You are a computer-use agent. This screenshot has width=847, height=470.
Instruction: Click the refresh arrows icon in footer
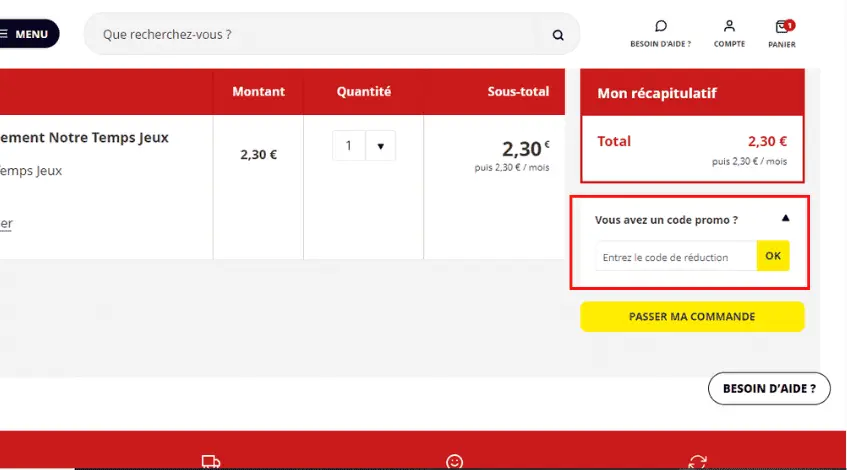697,462
